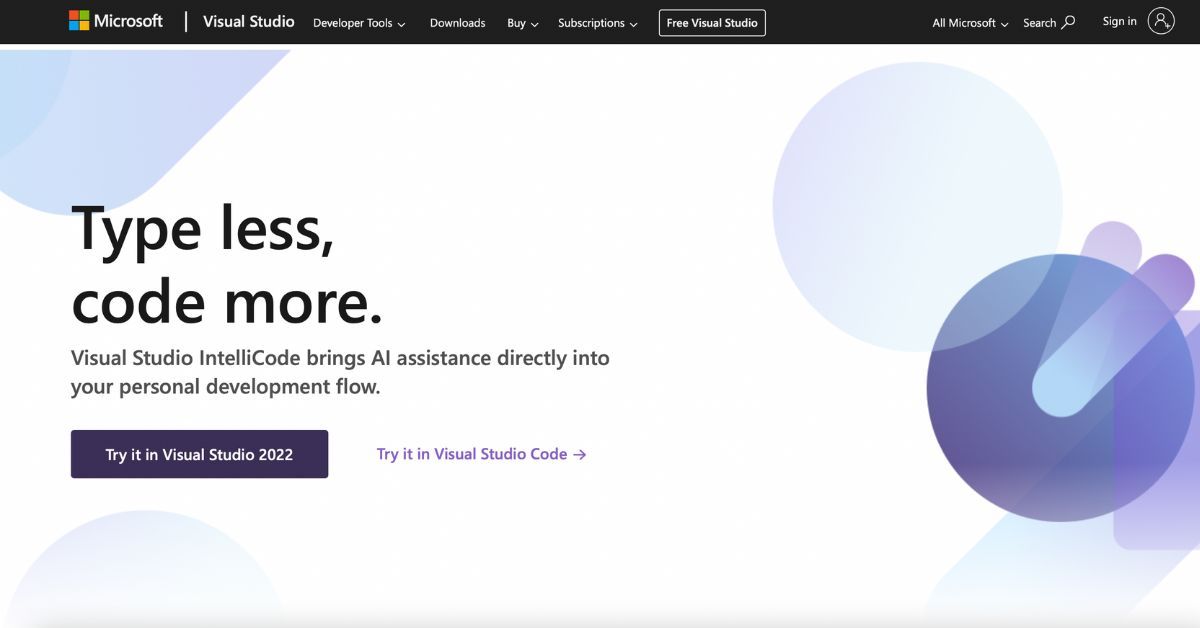Click the chevron next to Developer Tools
This screenshot has height=628, width=1200.
coord(400,23)
